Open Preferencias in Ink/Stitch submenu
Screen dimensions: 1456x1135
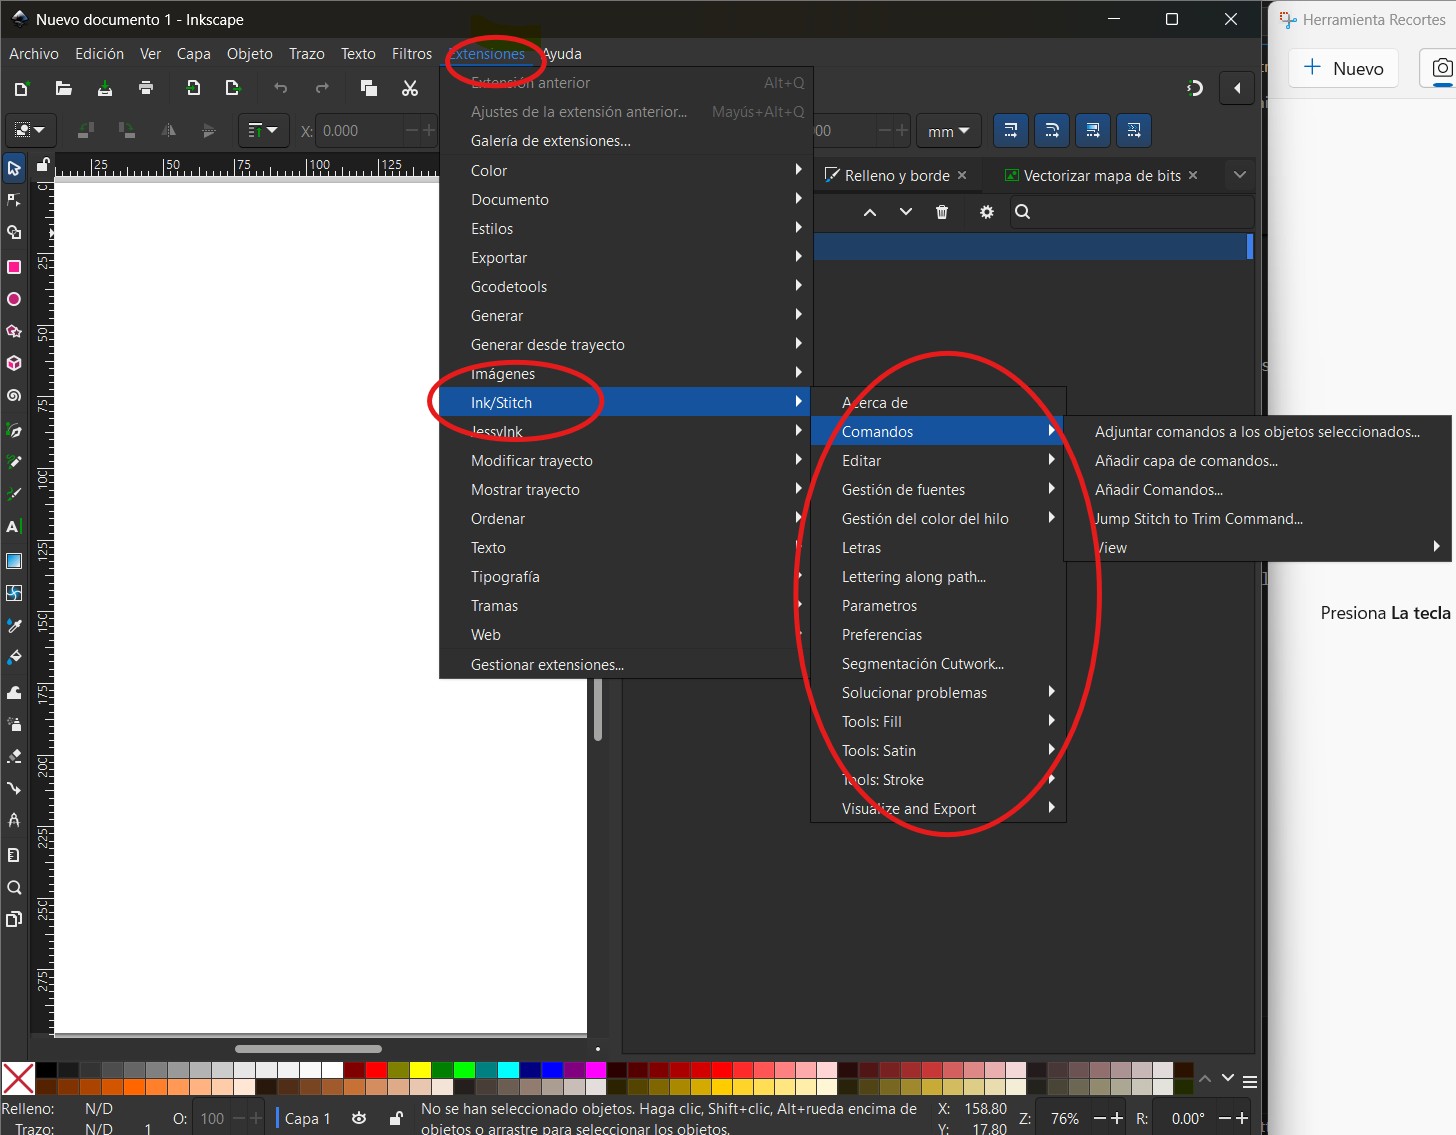(937, 634)
